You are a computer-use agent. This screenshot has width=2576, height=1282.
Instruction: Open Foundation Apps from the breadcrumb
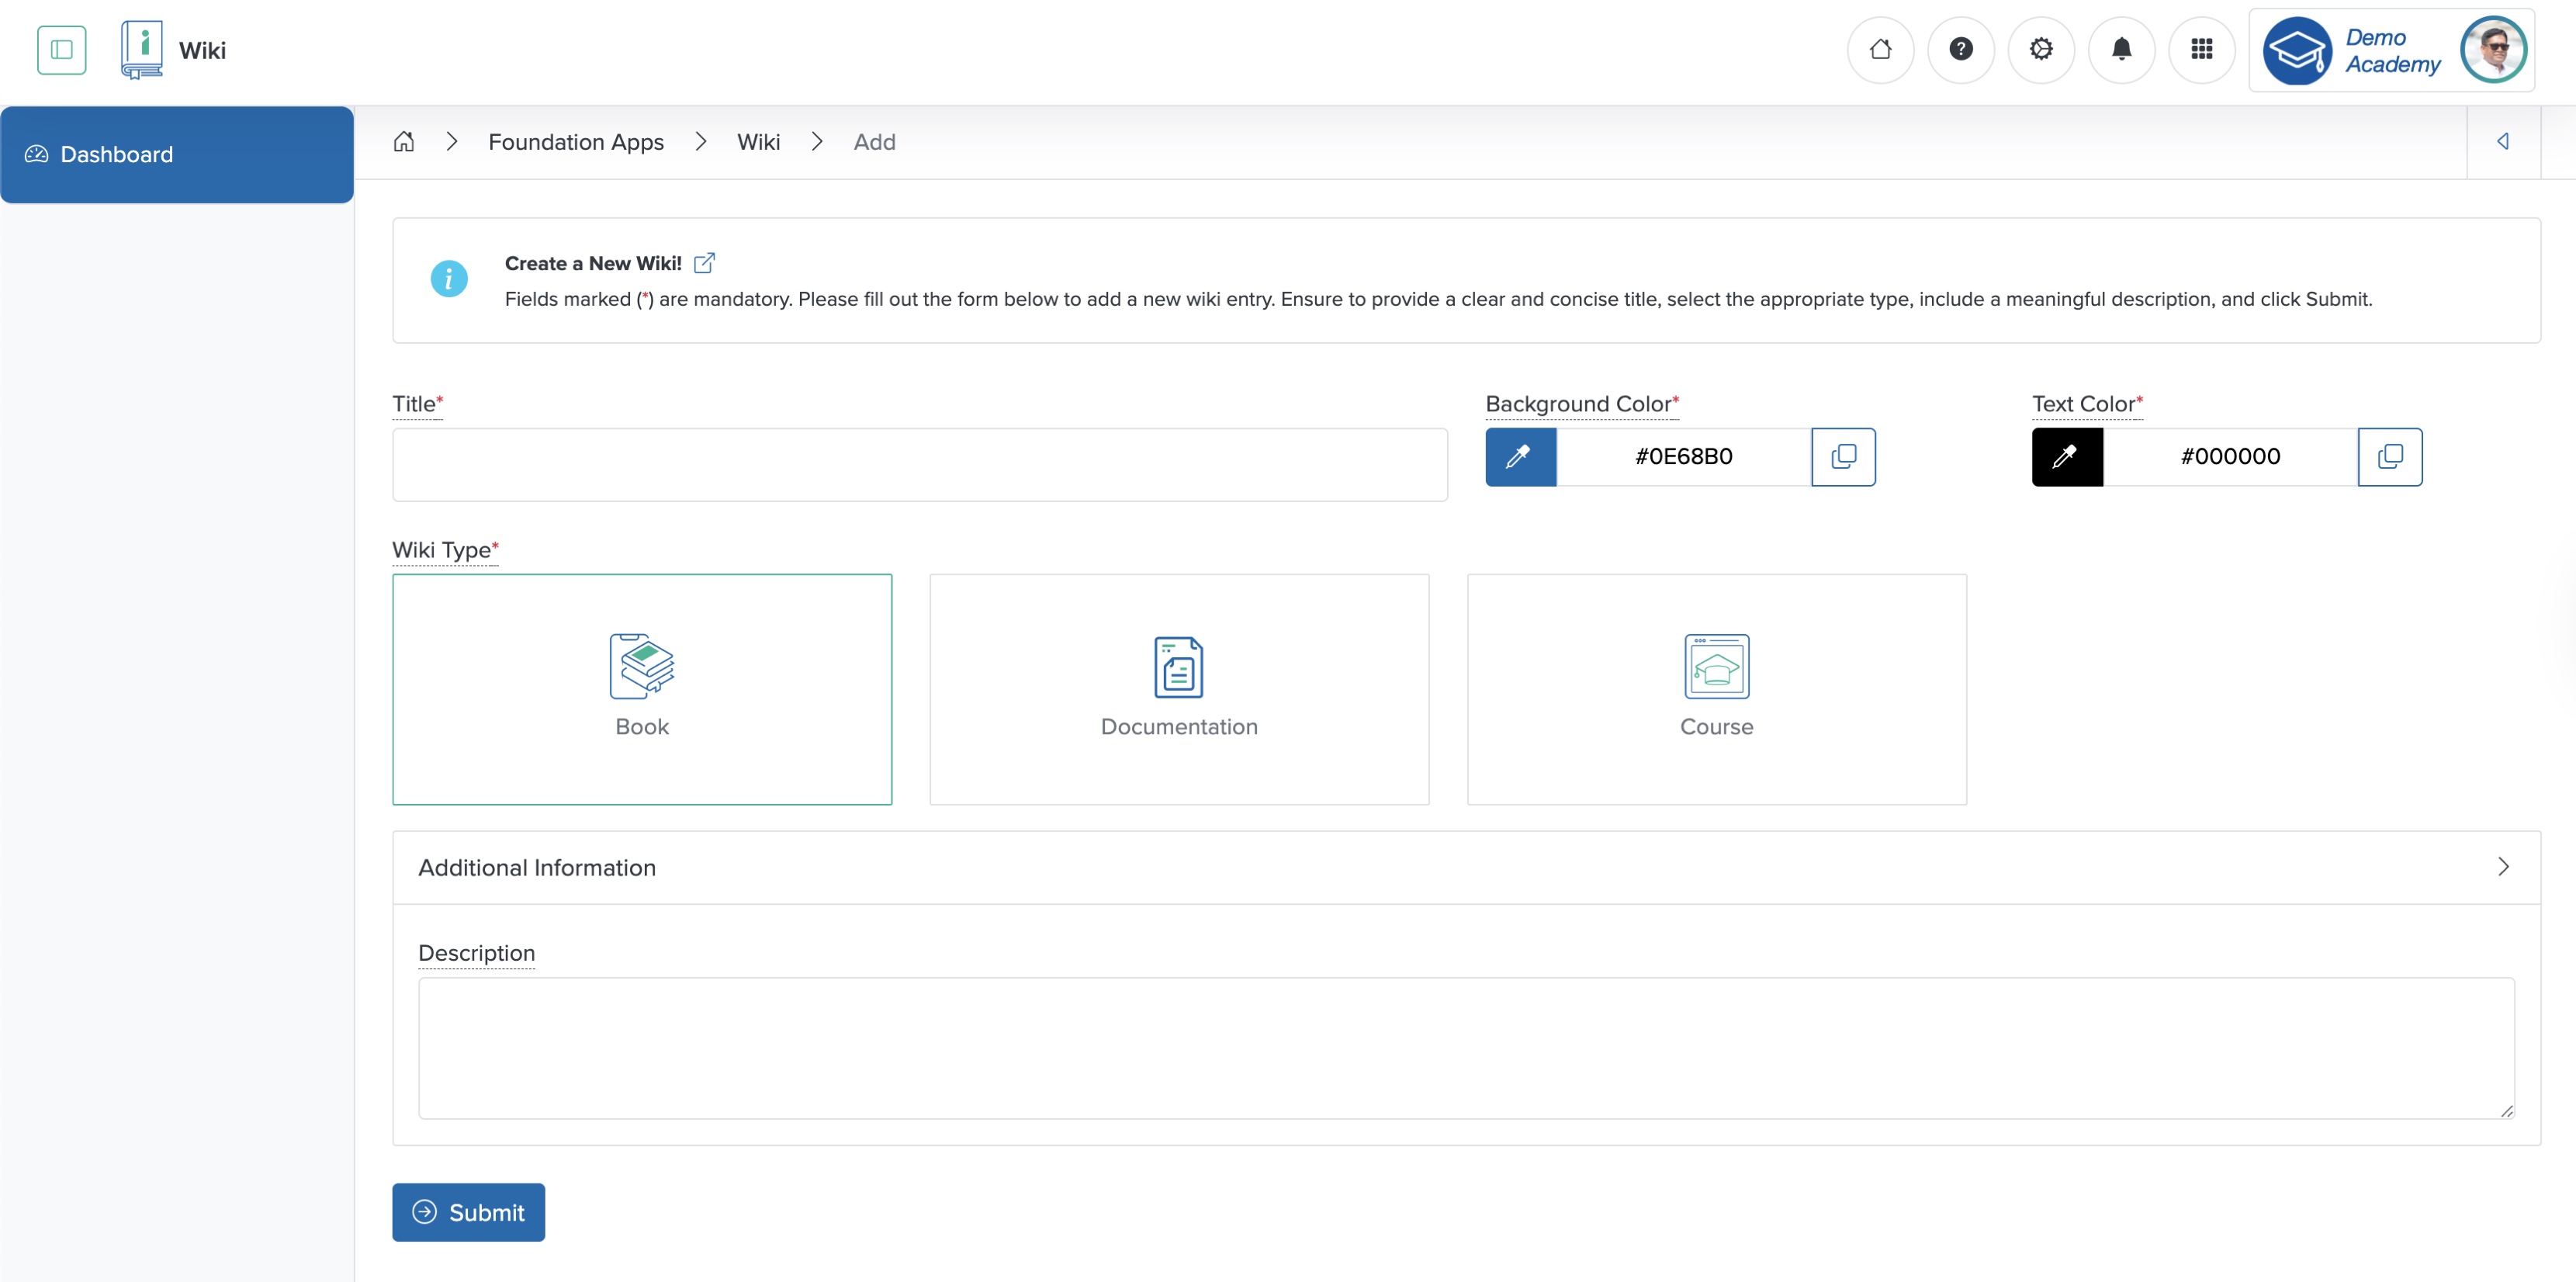[576, 141]
